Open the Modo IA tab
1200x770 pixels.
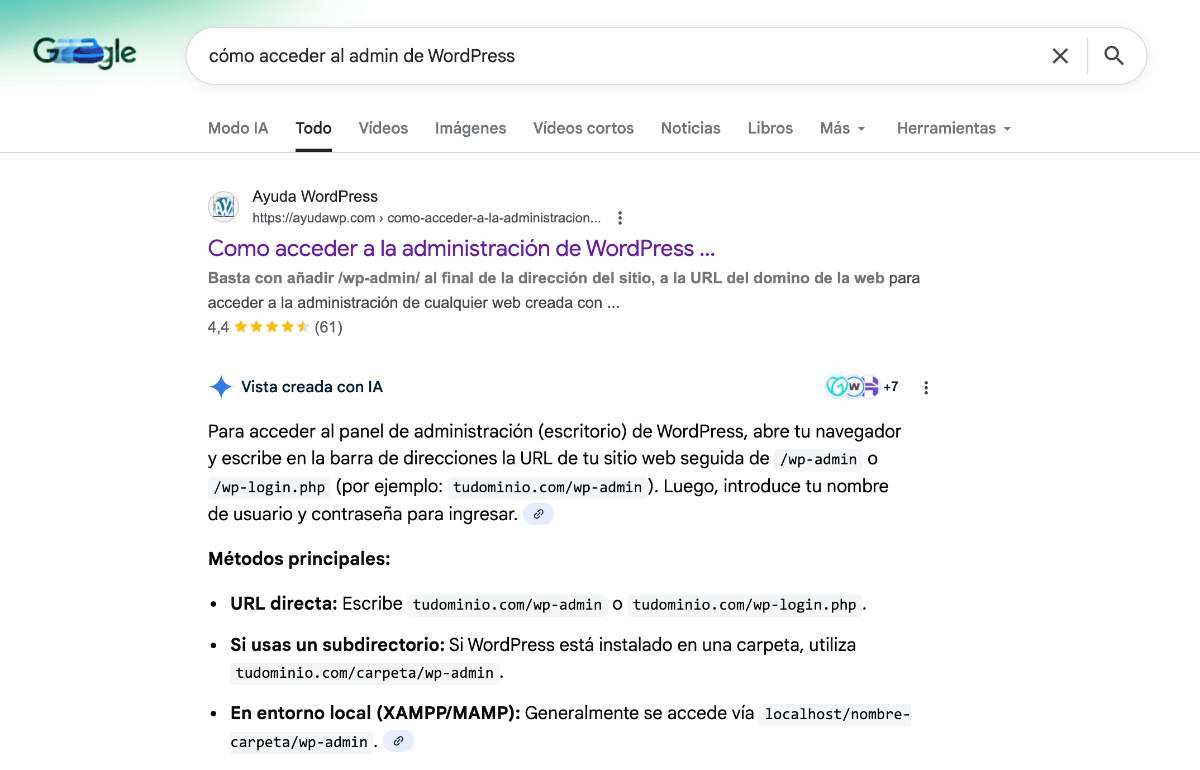238,128
